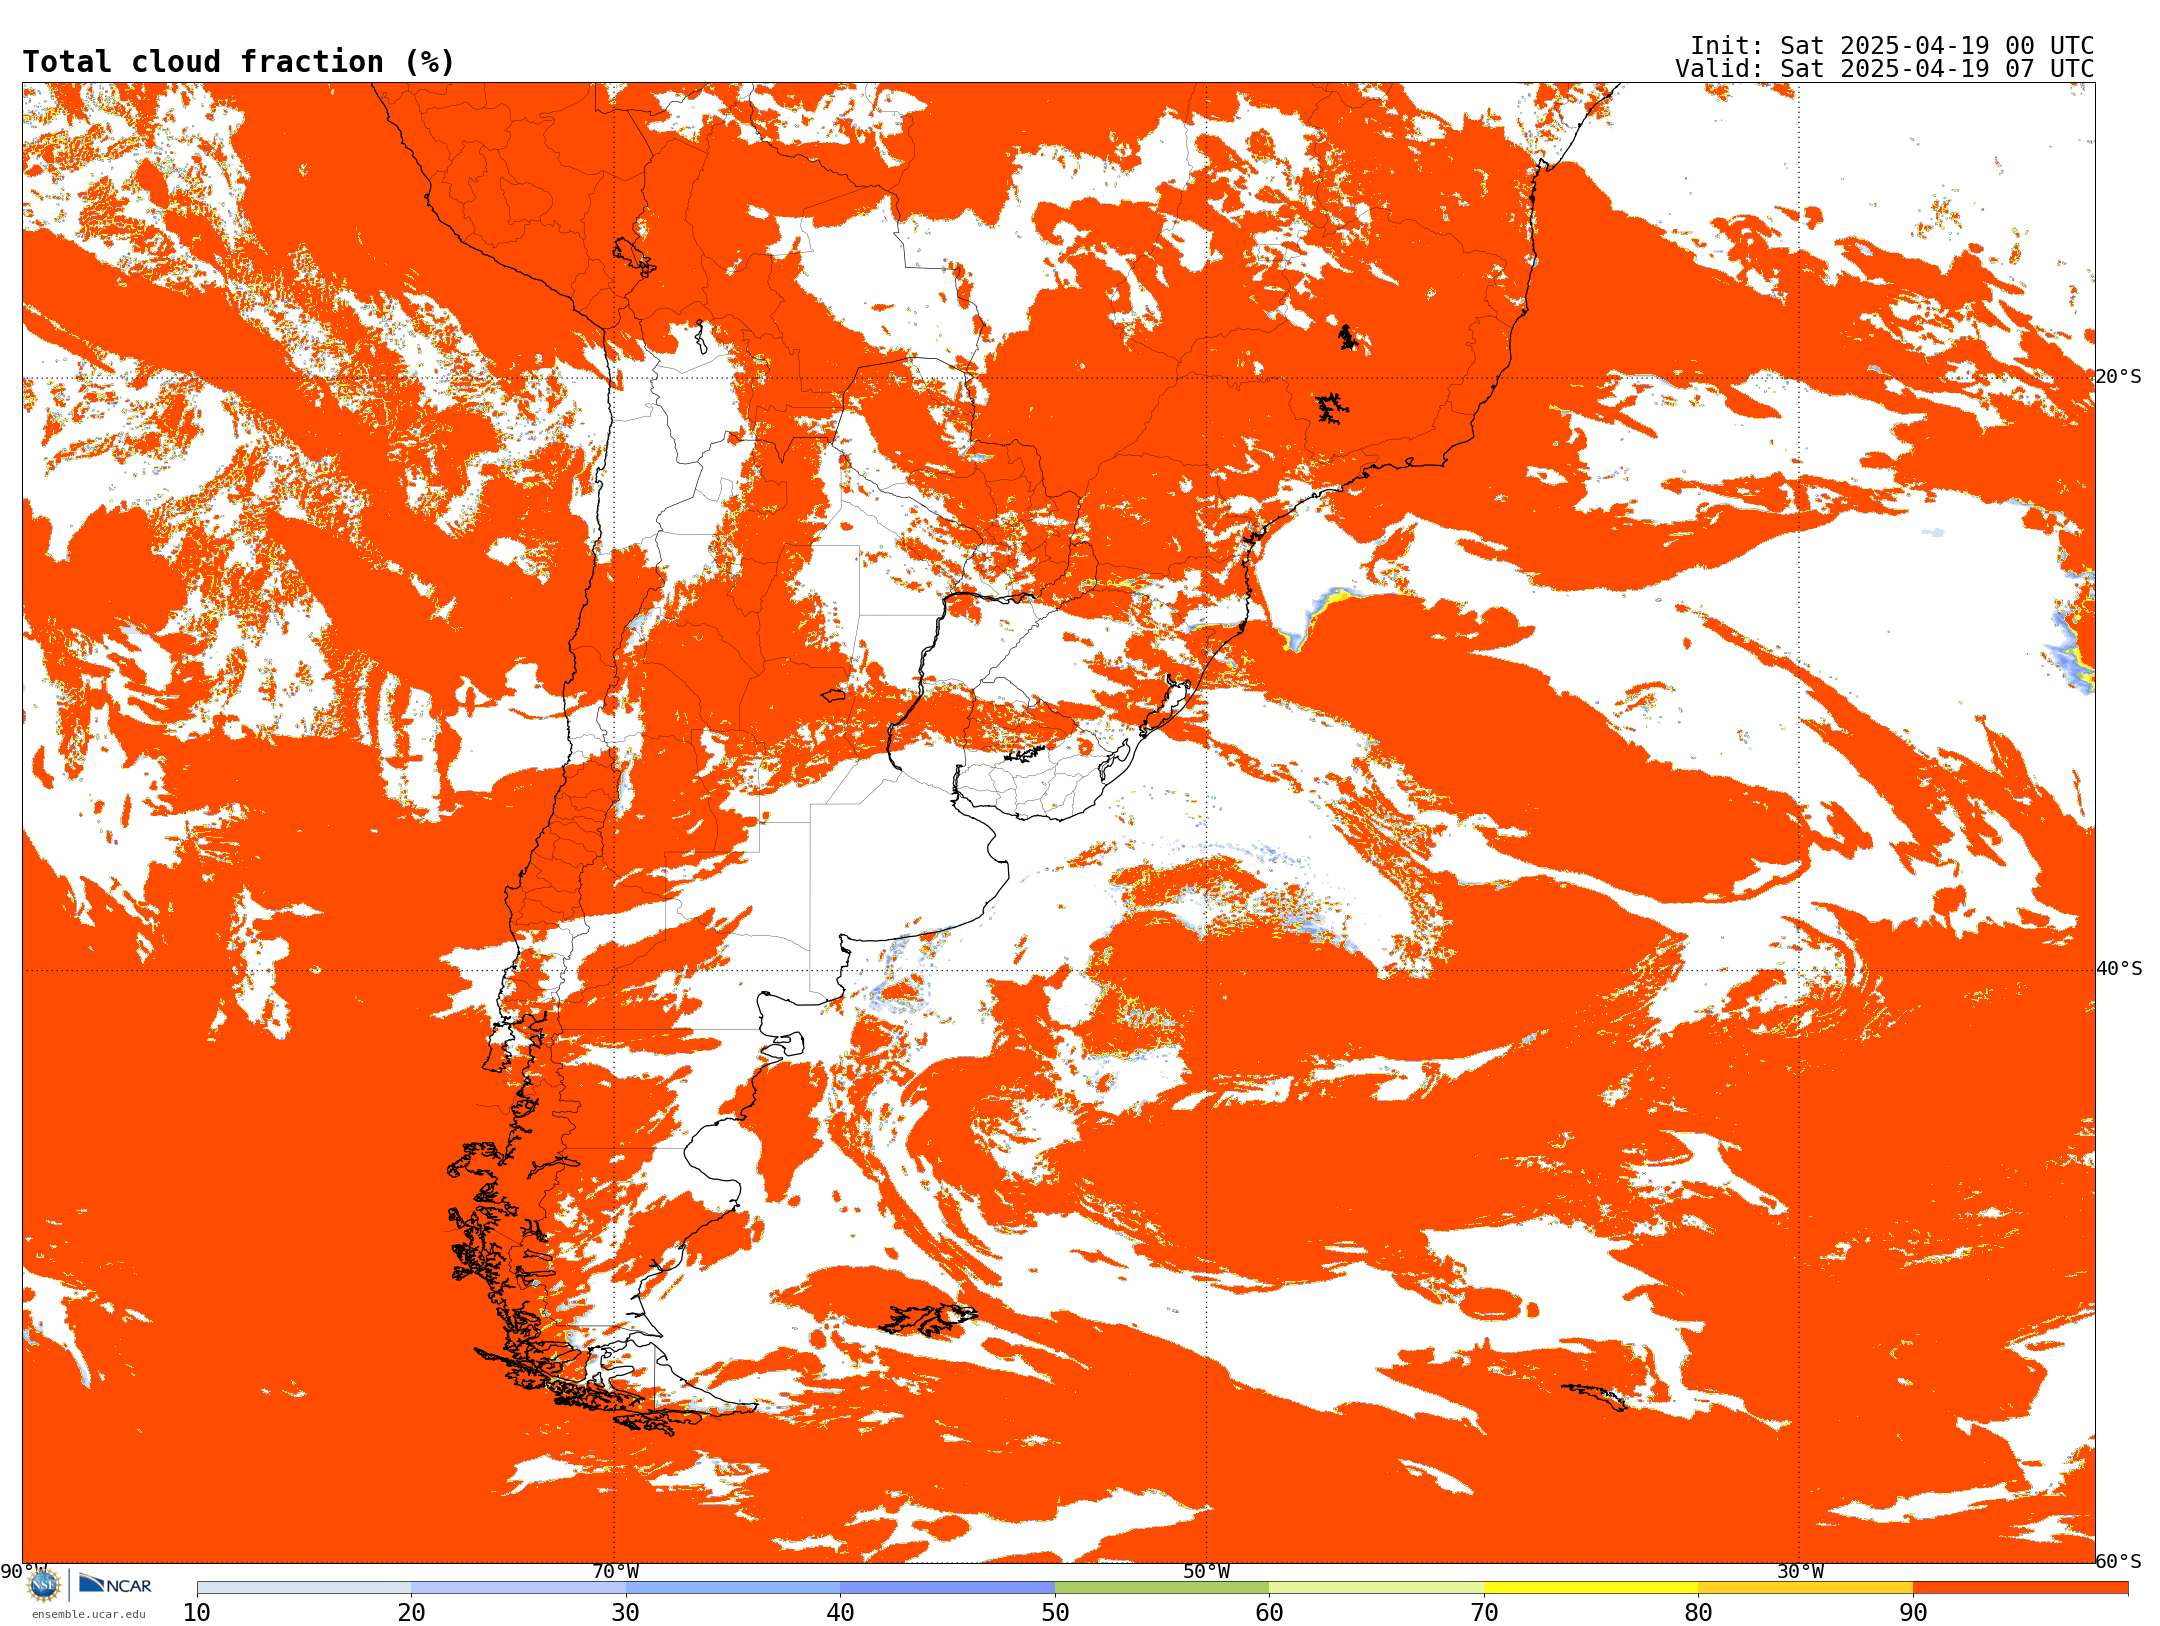Click the 30–40 blue colorbar segment
The height and width of the screenshot is (1626, 2160).
[x=733, y=1588]
